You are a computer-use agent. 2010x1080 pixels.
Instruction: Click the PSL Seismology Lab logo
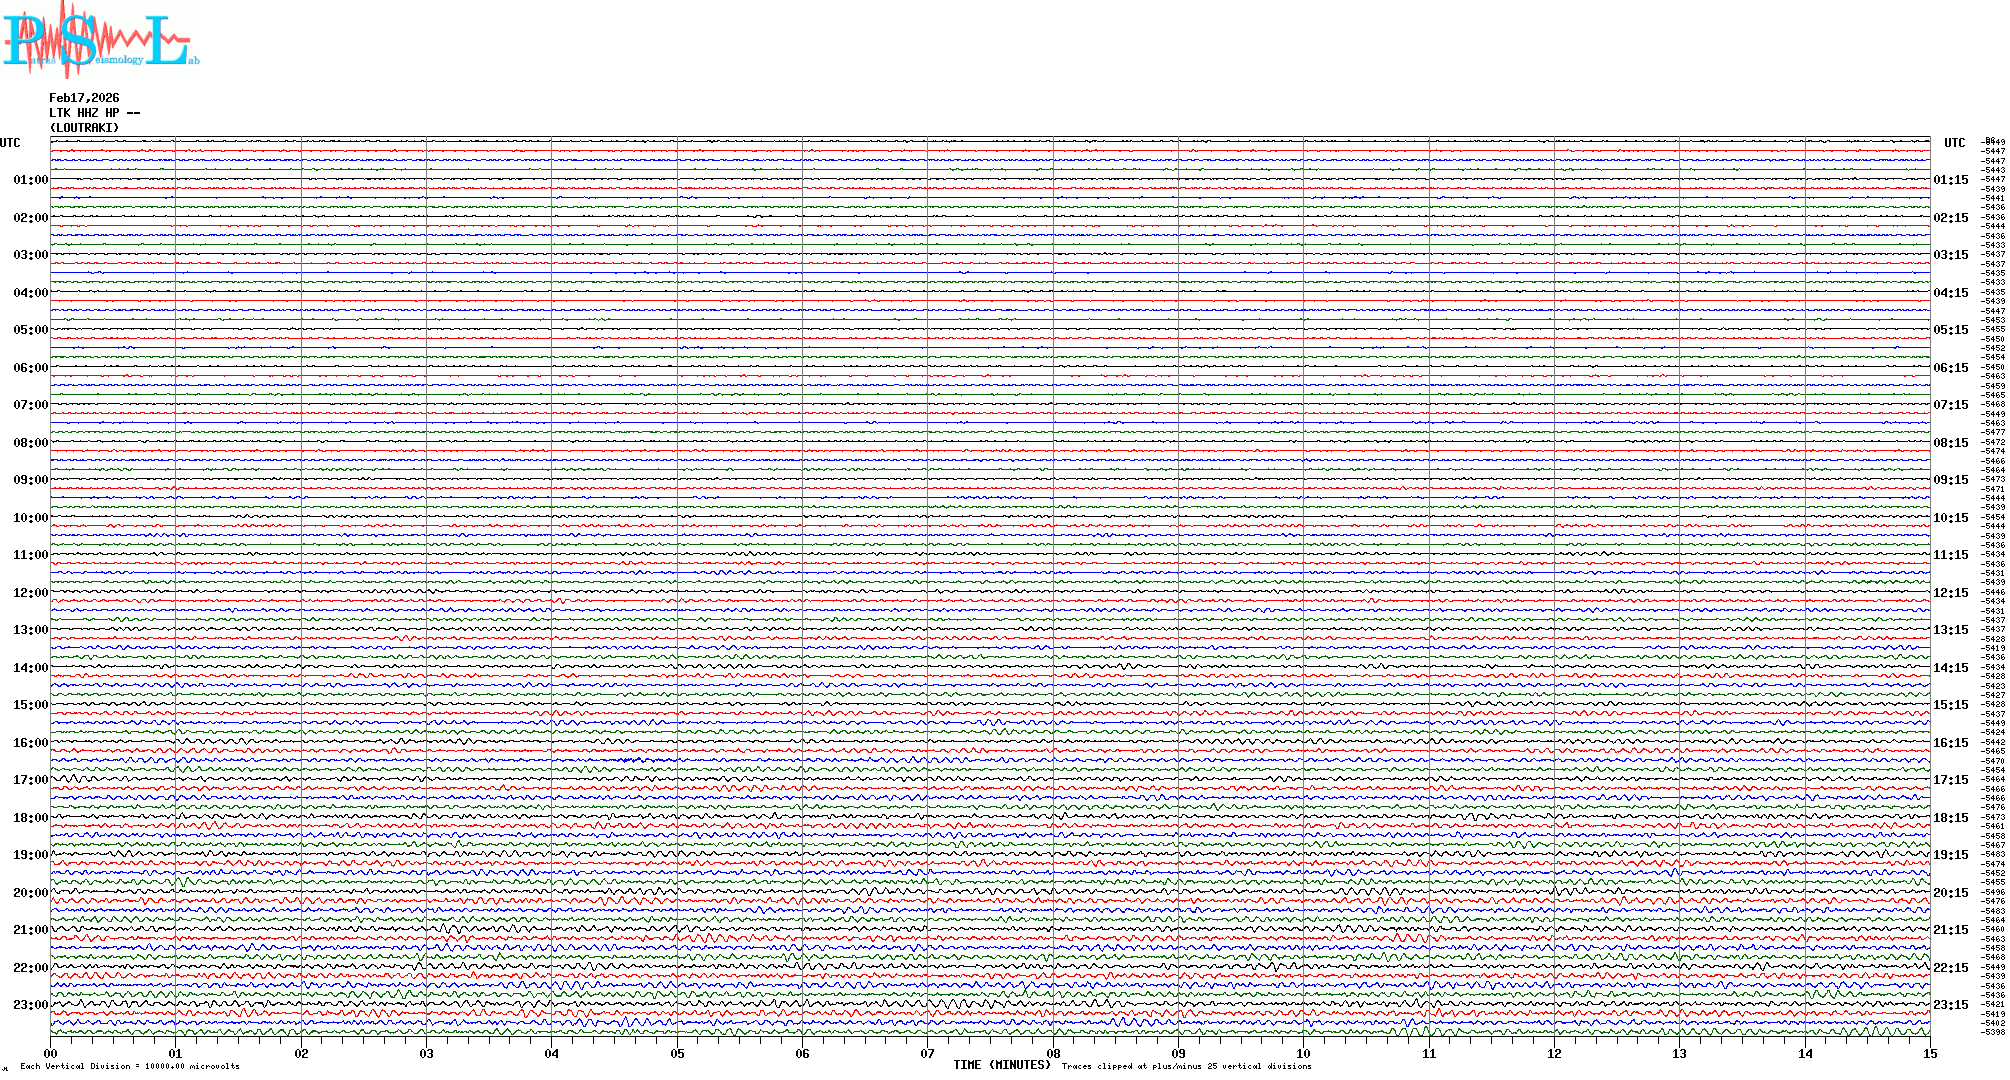[100, 40]
